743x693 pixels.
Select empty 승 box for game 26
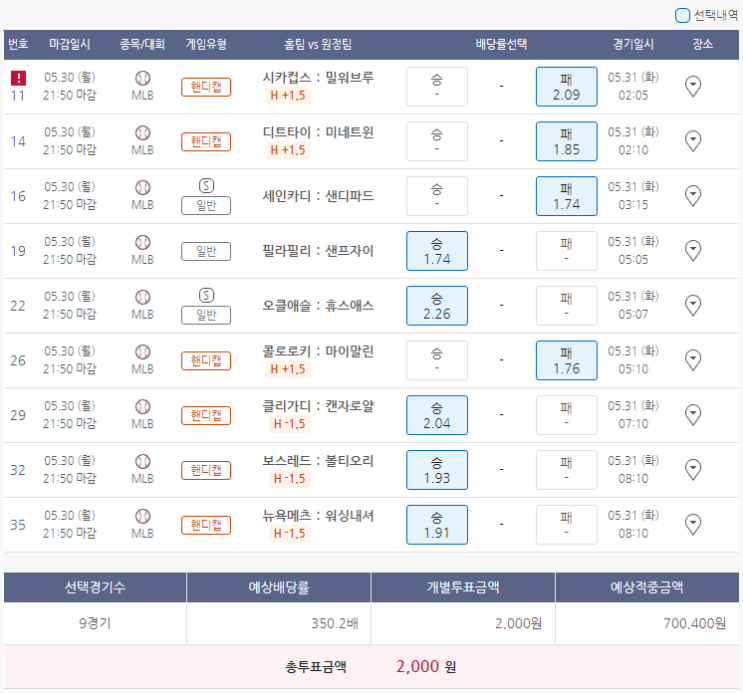(437, 360)
